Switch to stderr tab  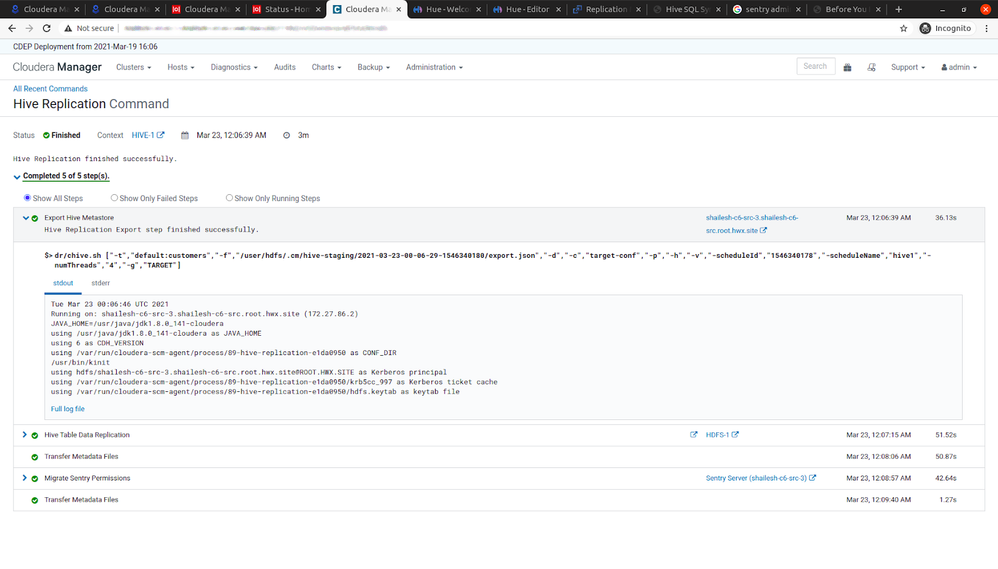tap(101, 283)
